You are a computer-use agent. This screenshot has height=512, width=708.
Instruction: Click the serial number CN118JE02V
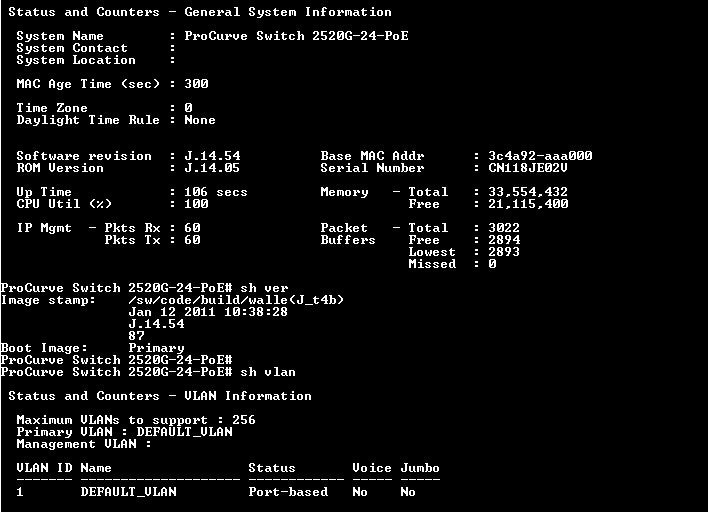pos(528,168)
